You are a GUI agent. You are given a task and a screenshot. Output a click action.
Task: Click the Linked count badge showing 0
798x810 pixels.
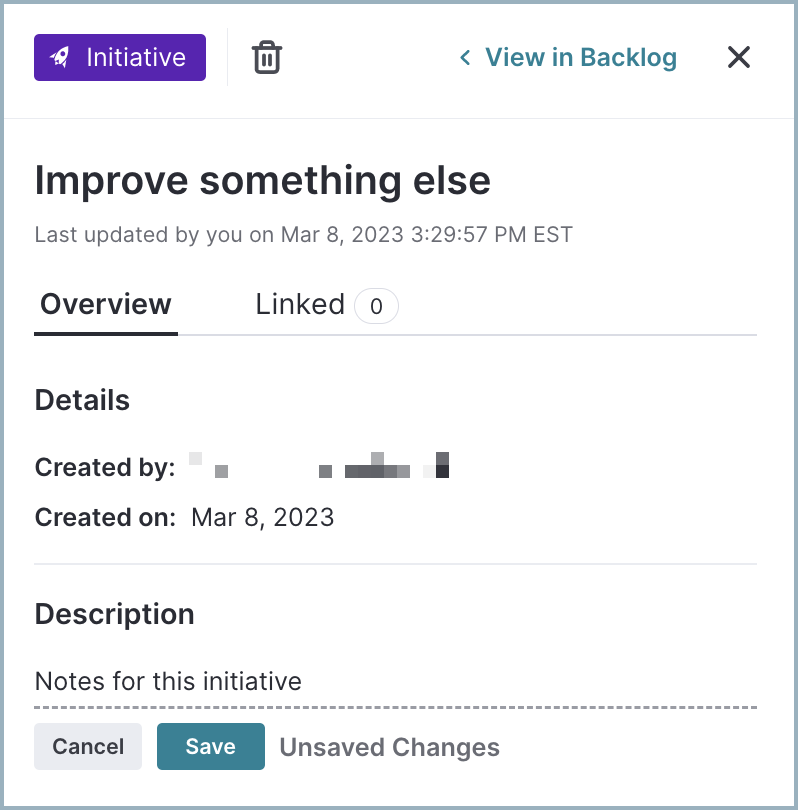[376, 306]
